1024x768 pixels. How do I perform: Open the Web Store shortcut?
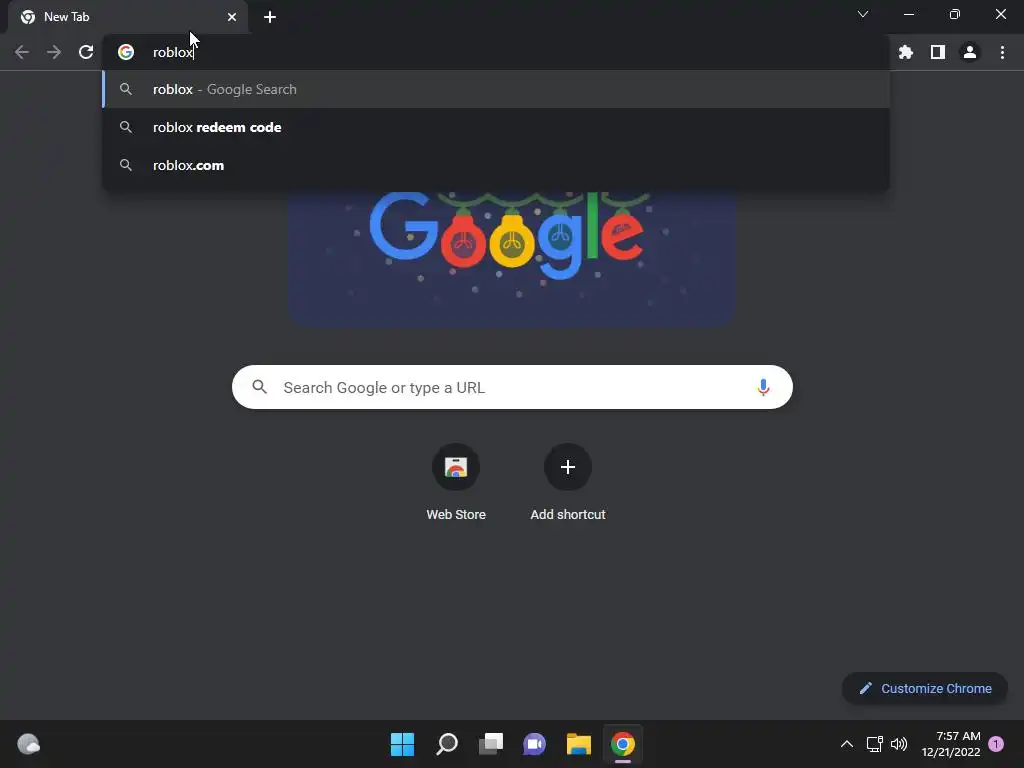click(456, 483)
